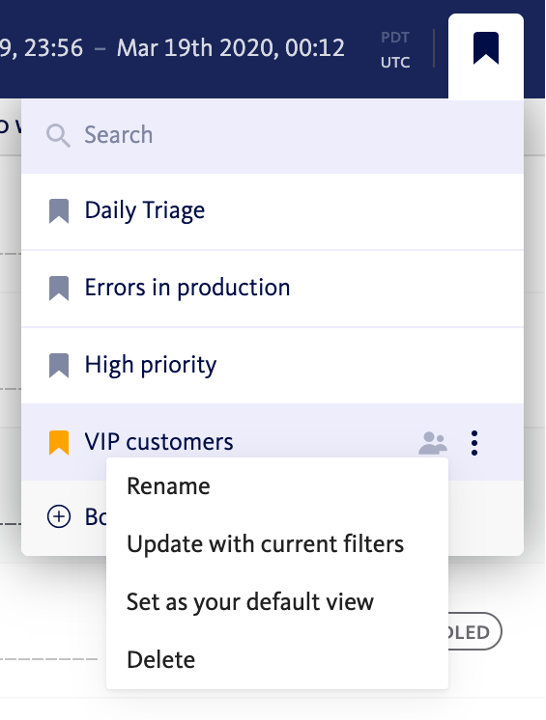Click the bookmark icon in header
This screenshot has height=720, width=546.
pyautogui.click(x=486, y=48)
